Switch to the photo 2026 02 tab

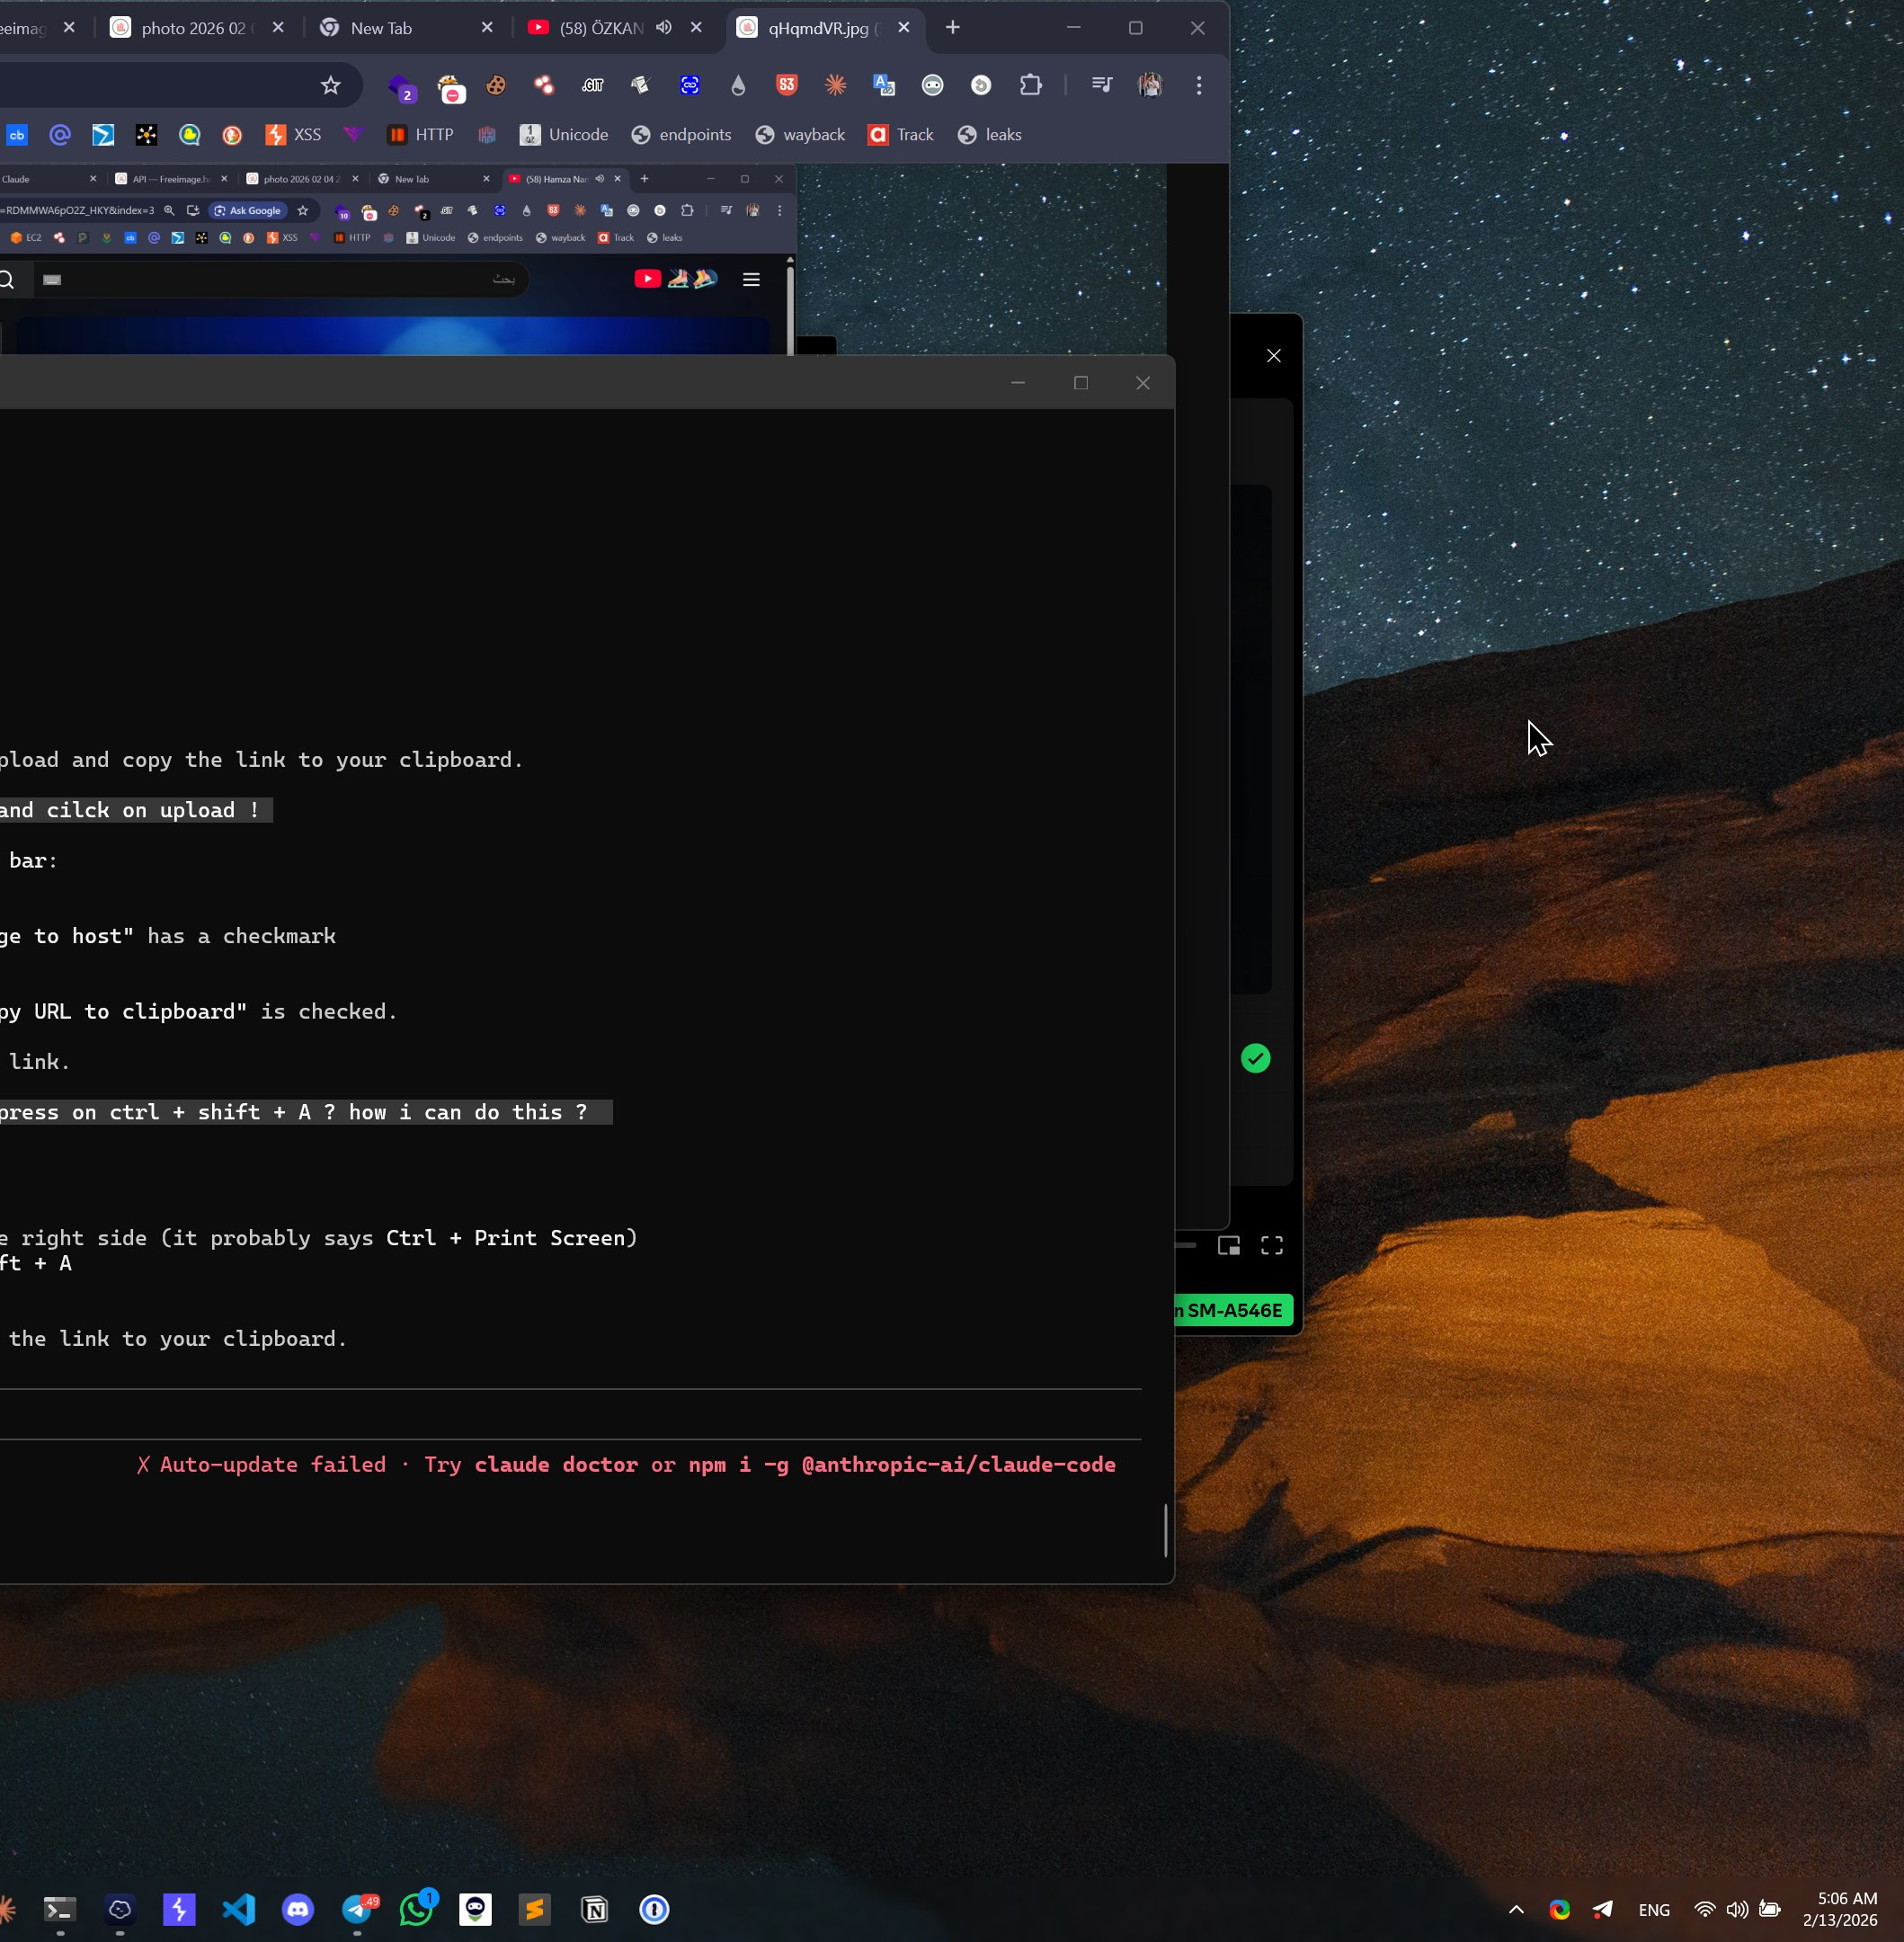[192, 28]
